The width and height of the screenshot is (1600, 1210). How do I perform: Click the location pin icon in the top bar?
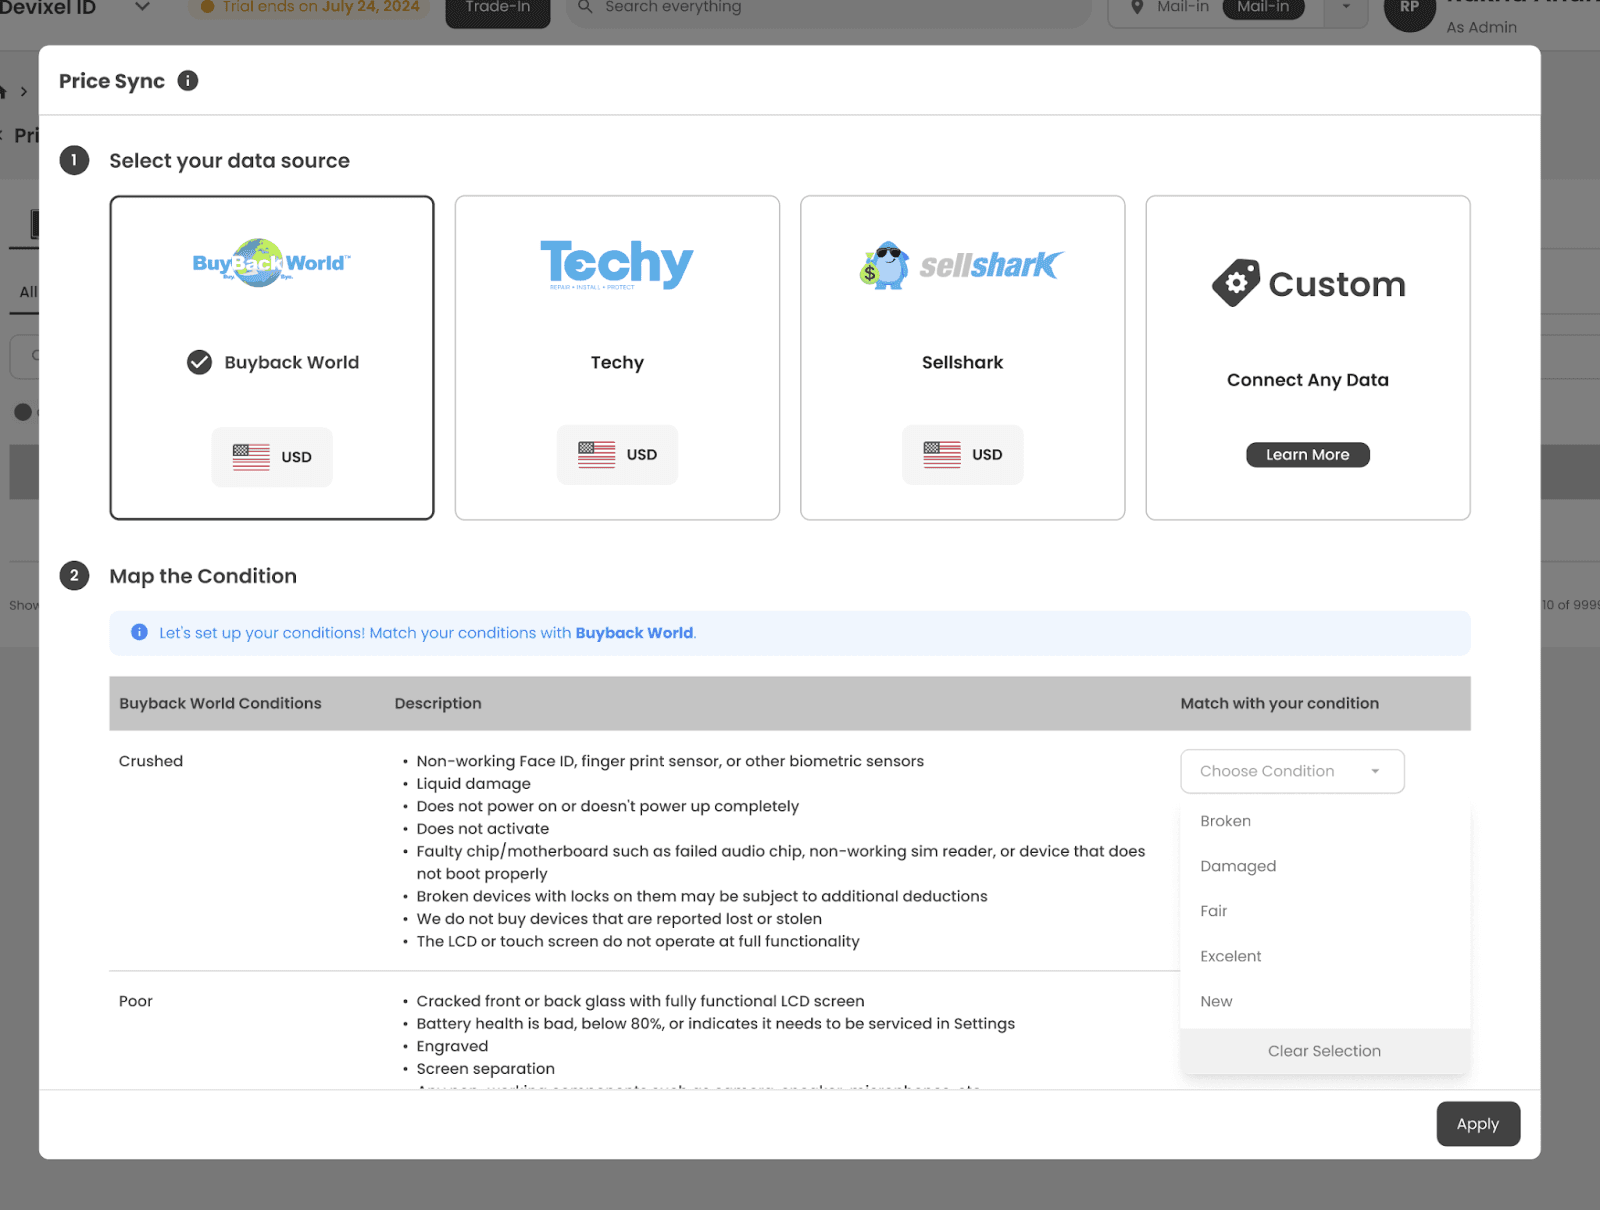pyautogui.click(x=1137, y=7)
